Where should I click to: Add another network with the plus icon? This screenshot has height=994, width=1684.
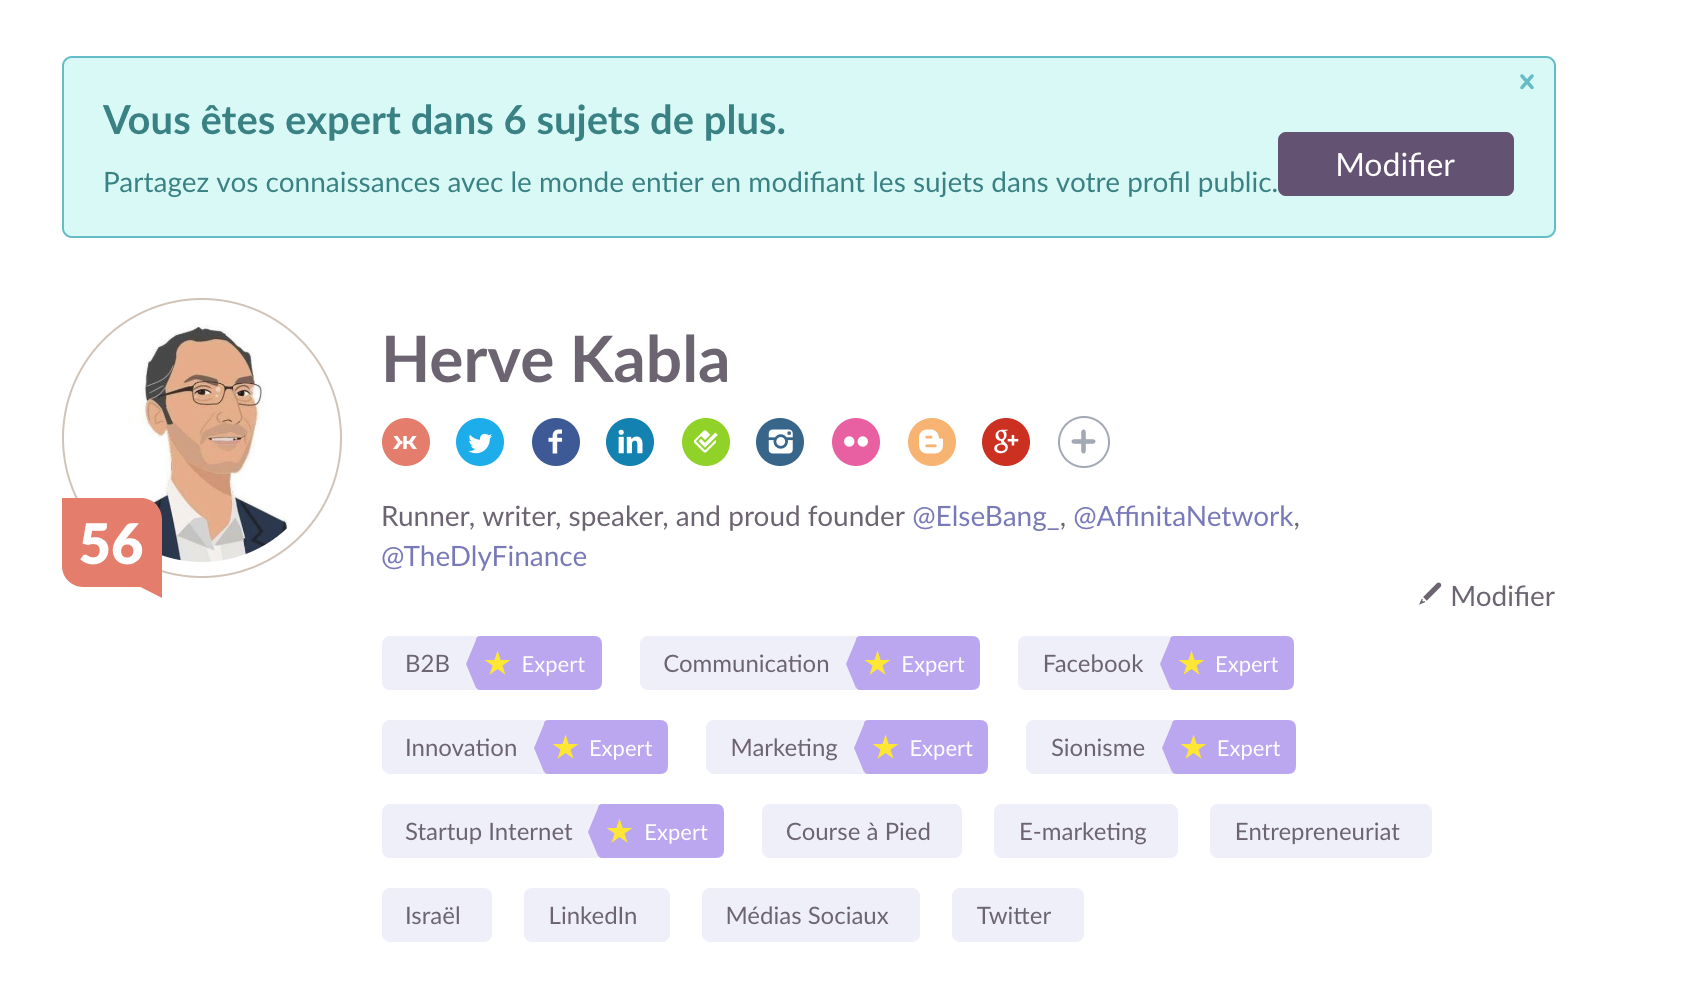(1084, 442)
